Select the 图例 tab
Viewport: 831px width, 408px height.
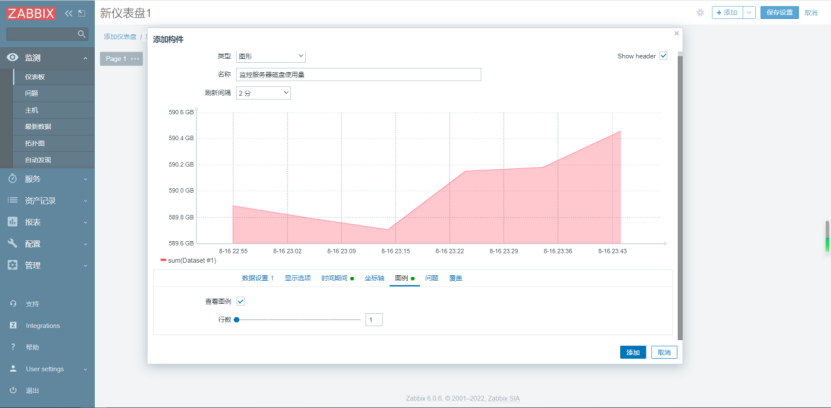coord(404,278)
